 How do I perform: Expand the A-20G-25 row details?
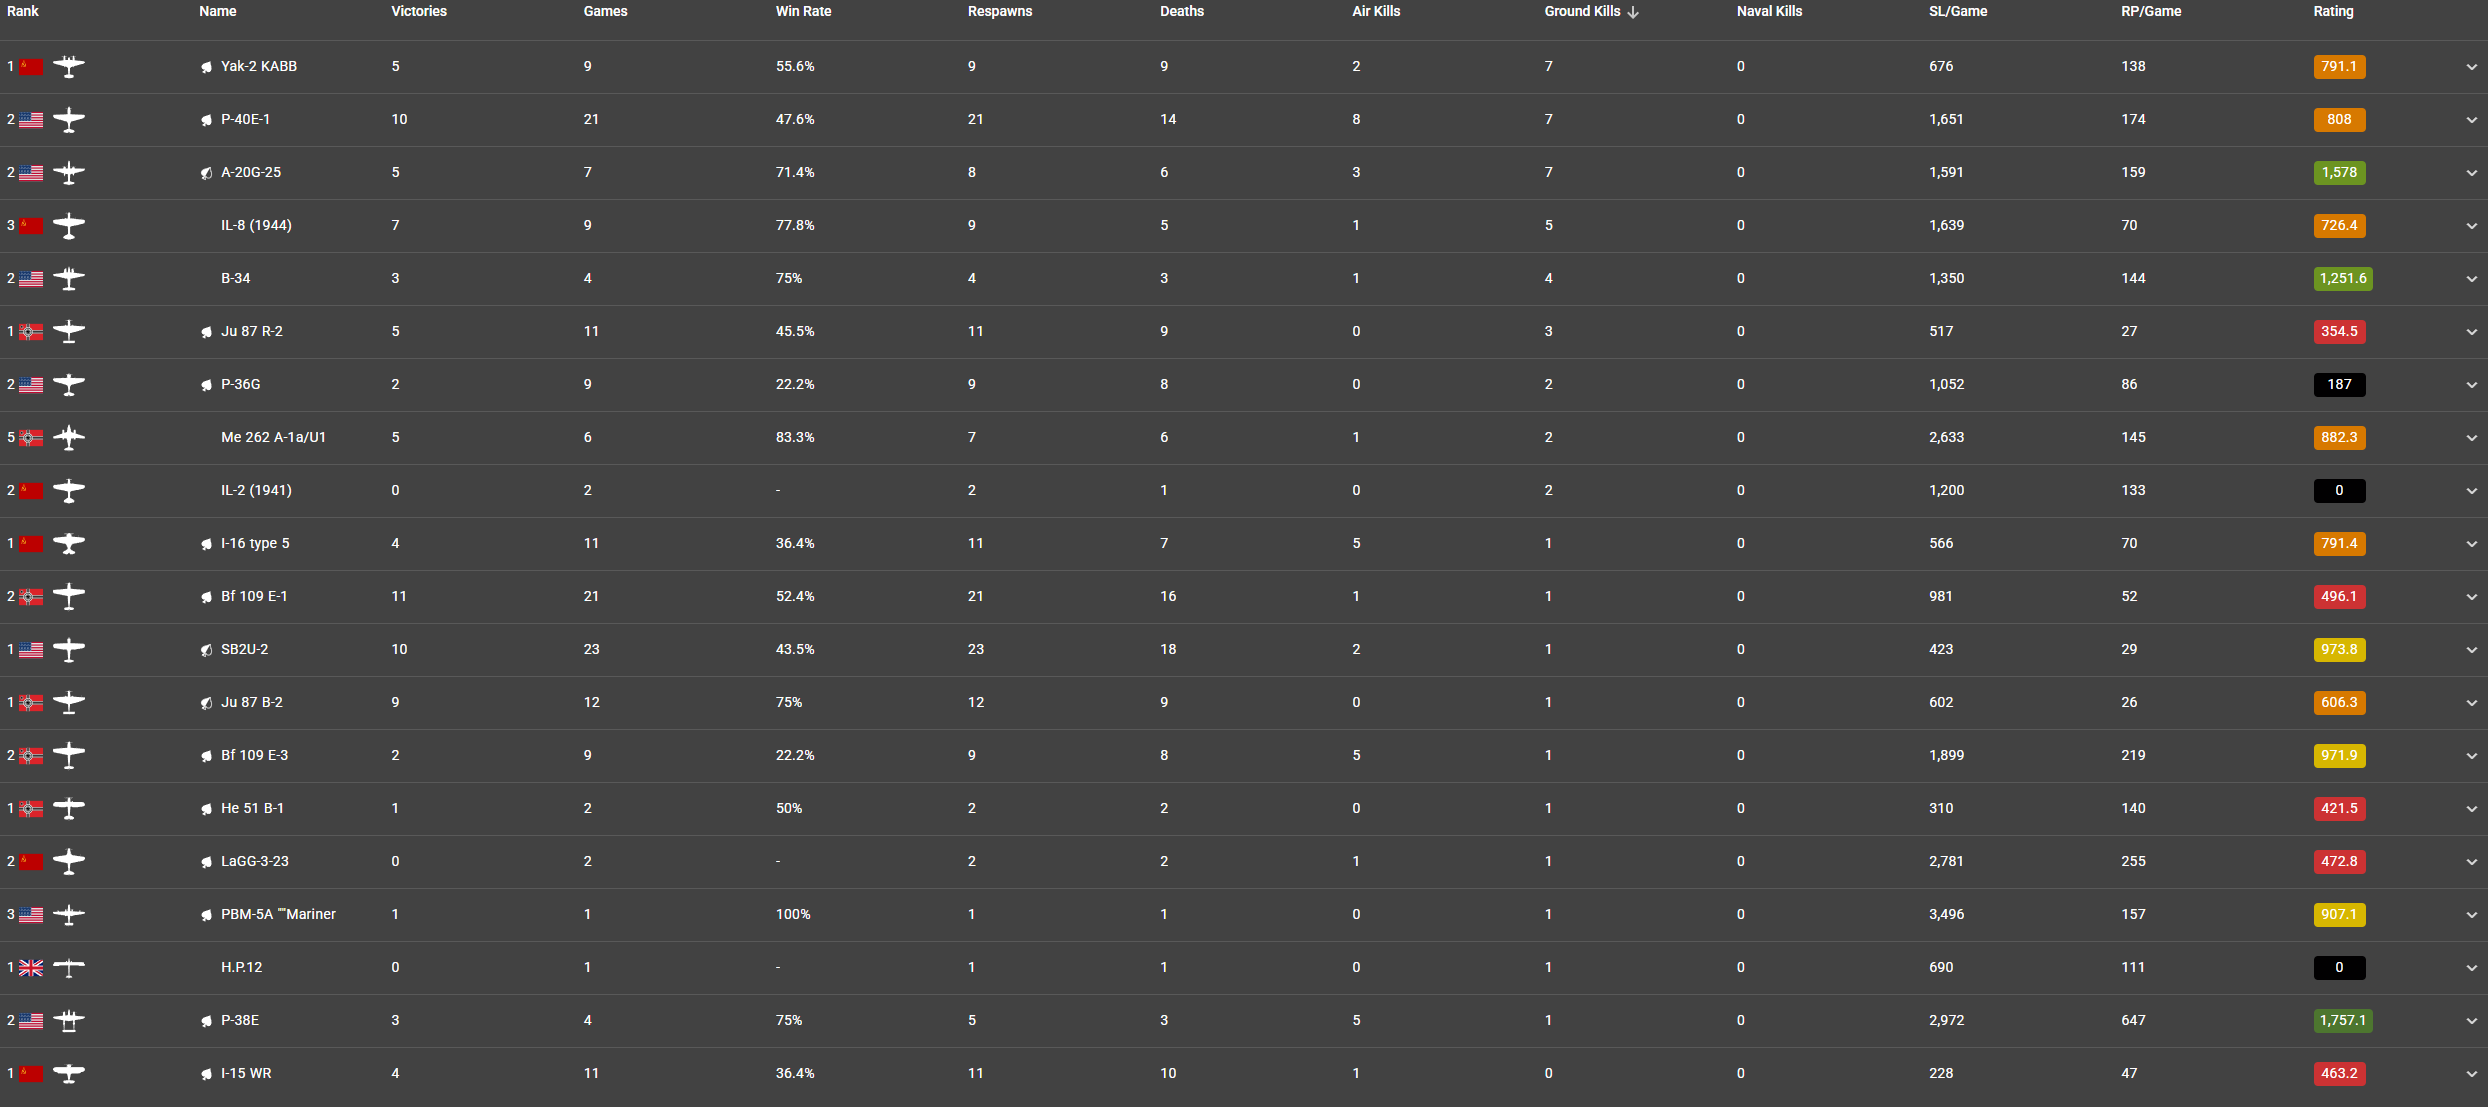coord(2471,173)
